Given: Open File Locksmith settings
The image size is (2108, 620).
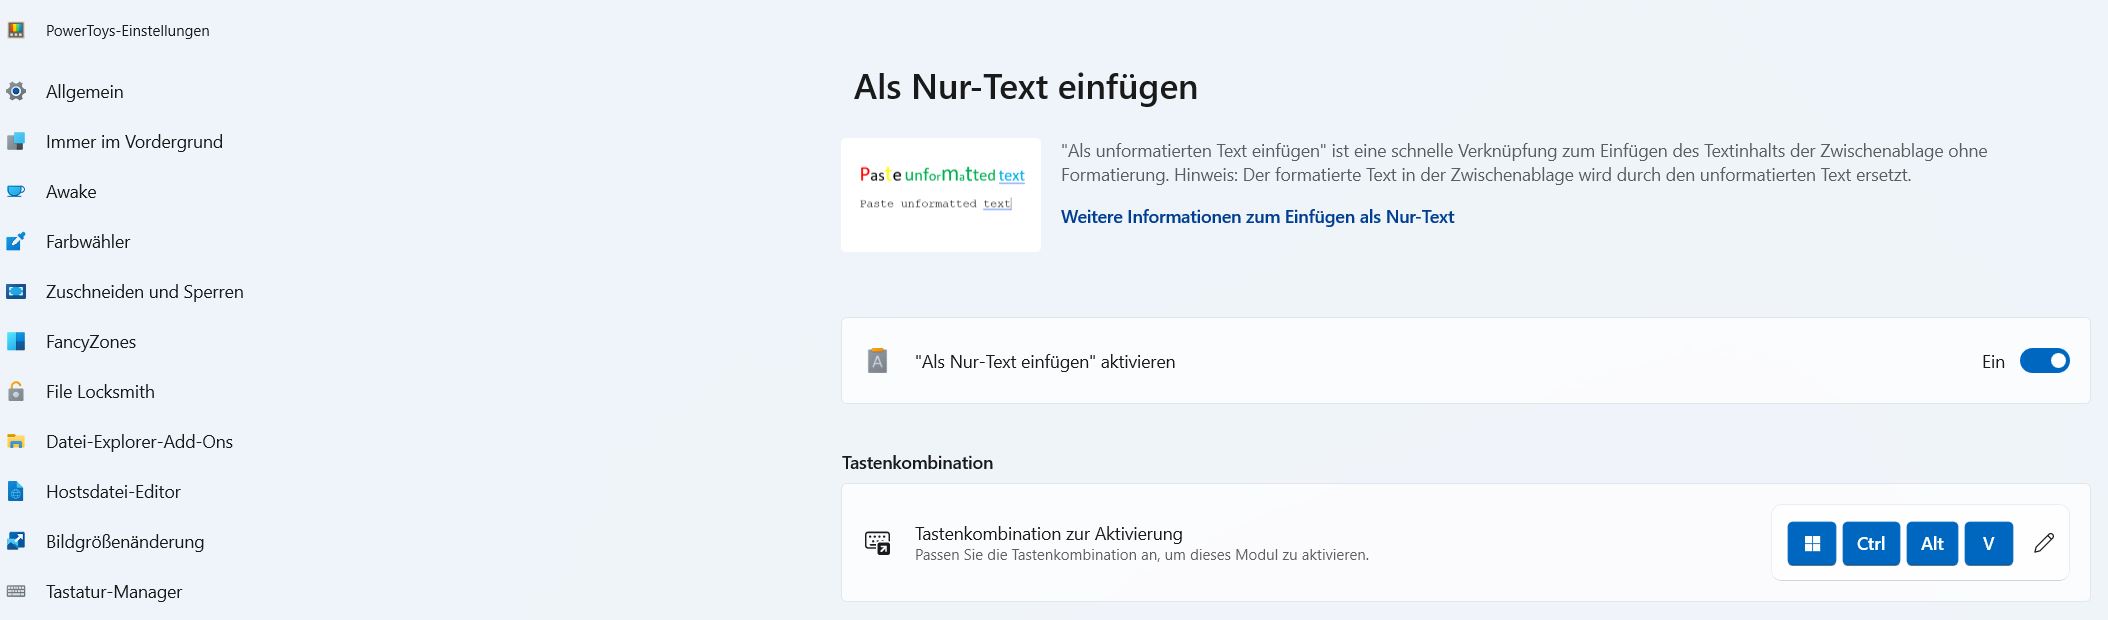Looking at the screenshot, I should point(100,392).
